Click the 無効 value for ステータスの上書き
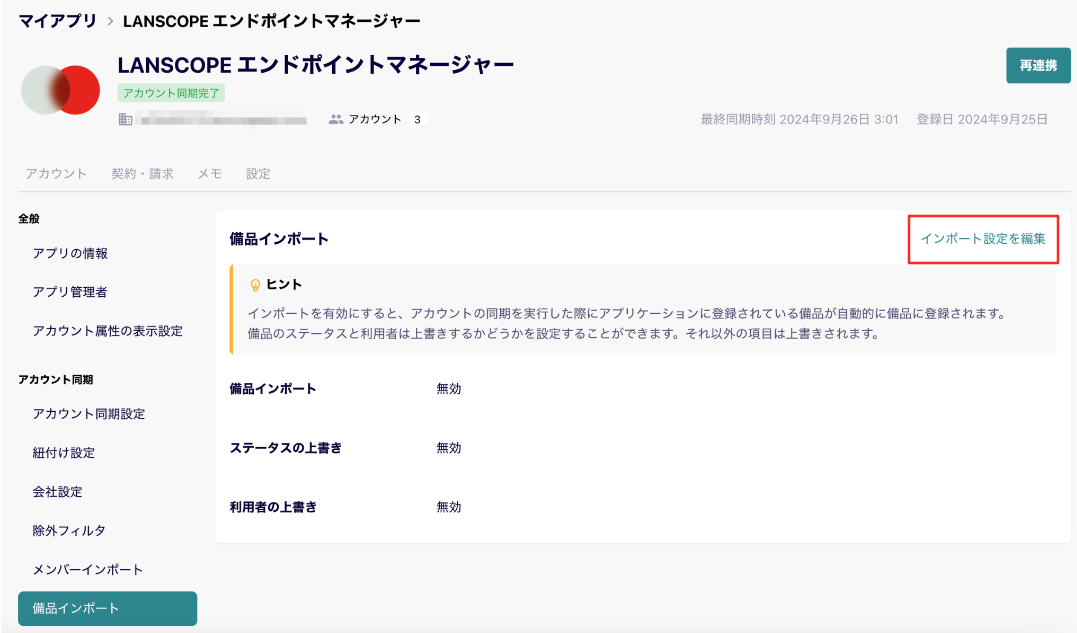 (x=449, y=448)
